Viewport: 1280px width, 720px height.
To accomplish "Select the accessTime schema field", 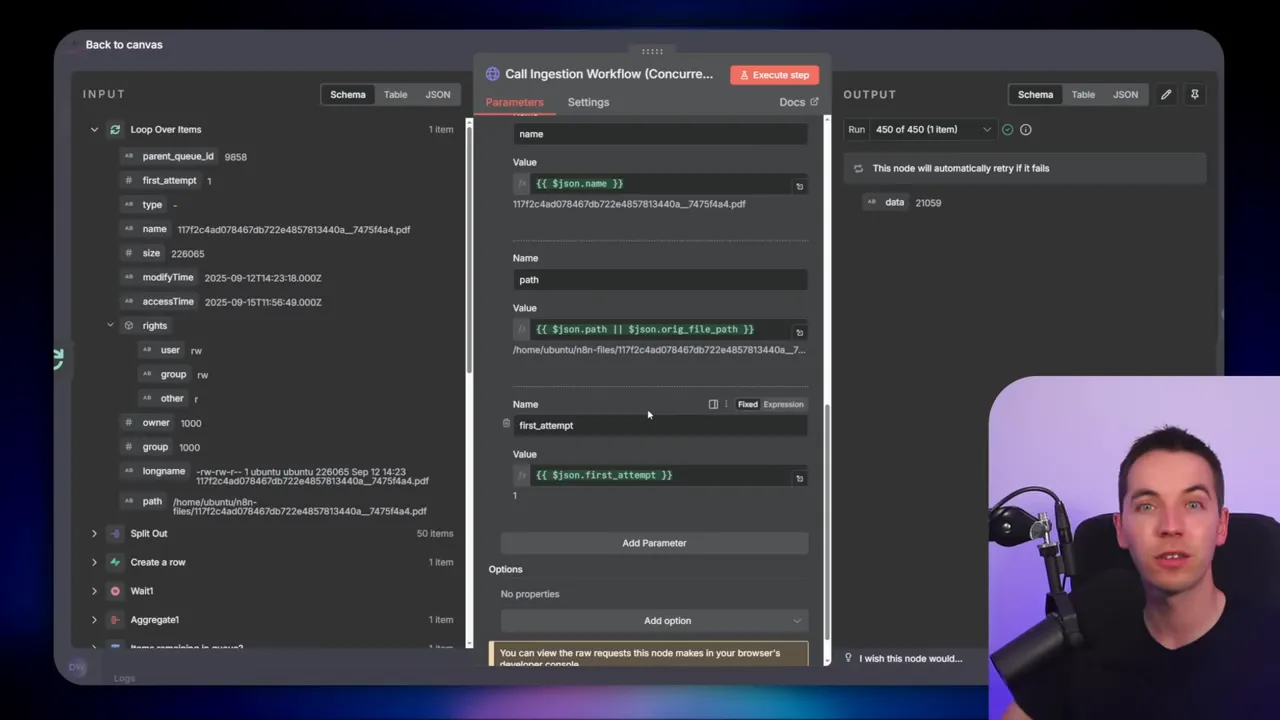I will click(168, 301).
